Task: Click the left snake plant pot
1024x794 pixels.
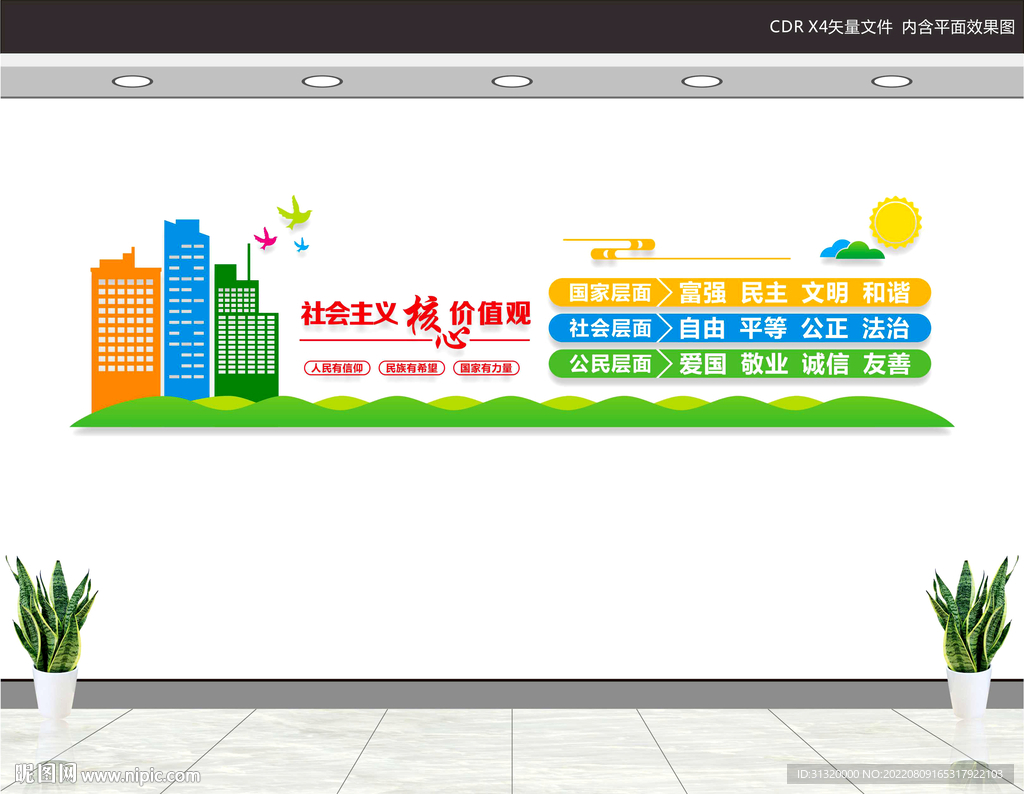Action: click(x=56, y=692)
